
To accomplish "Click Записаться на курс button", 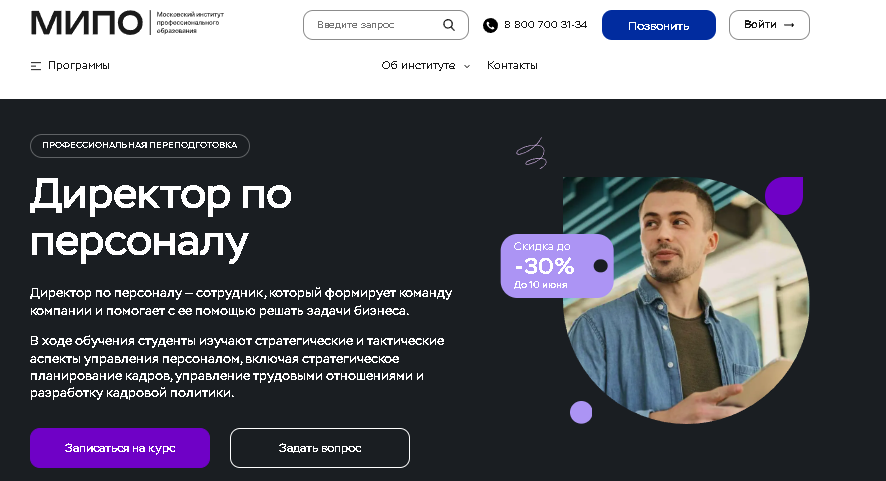I will 120,448.
